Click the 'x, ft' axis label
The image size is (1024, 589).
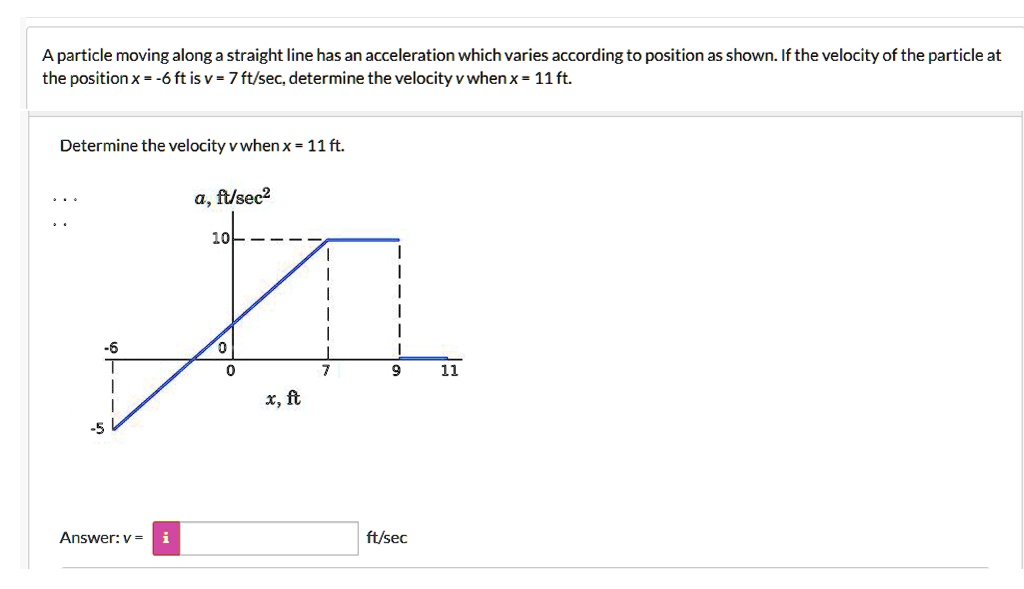pos(283,397)
